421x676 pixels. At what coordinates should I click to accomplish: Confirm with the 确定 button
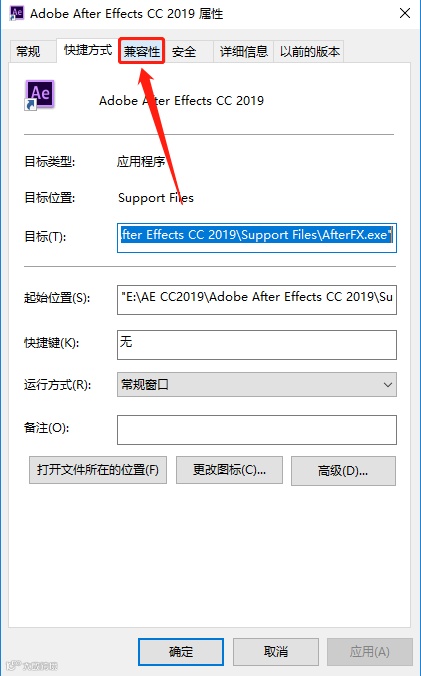181,651
